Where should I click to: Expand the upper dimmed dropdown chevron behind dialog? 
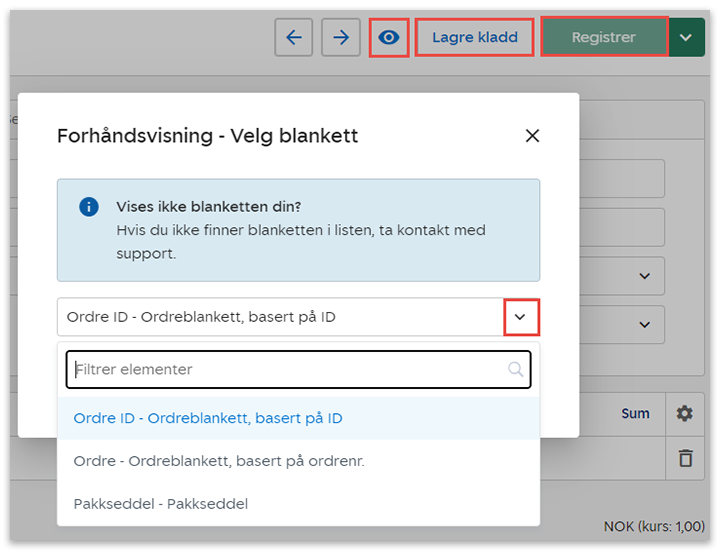pos(644,275)
